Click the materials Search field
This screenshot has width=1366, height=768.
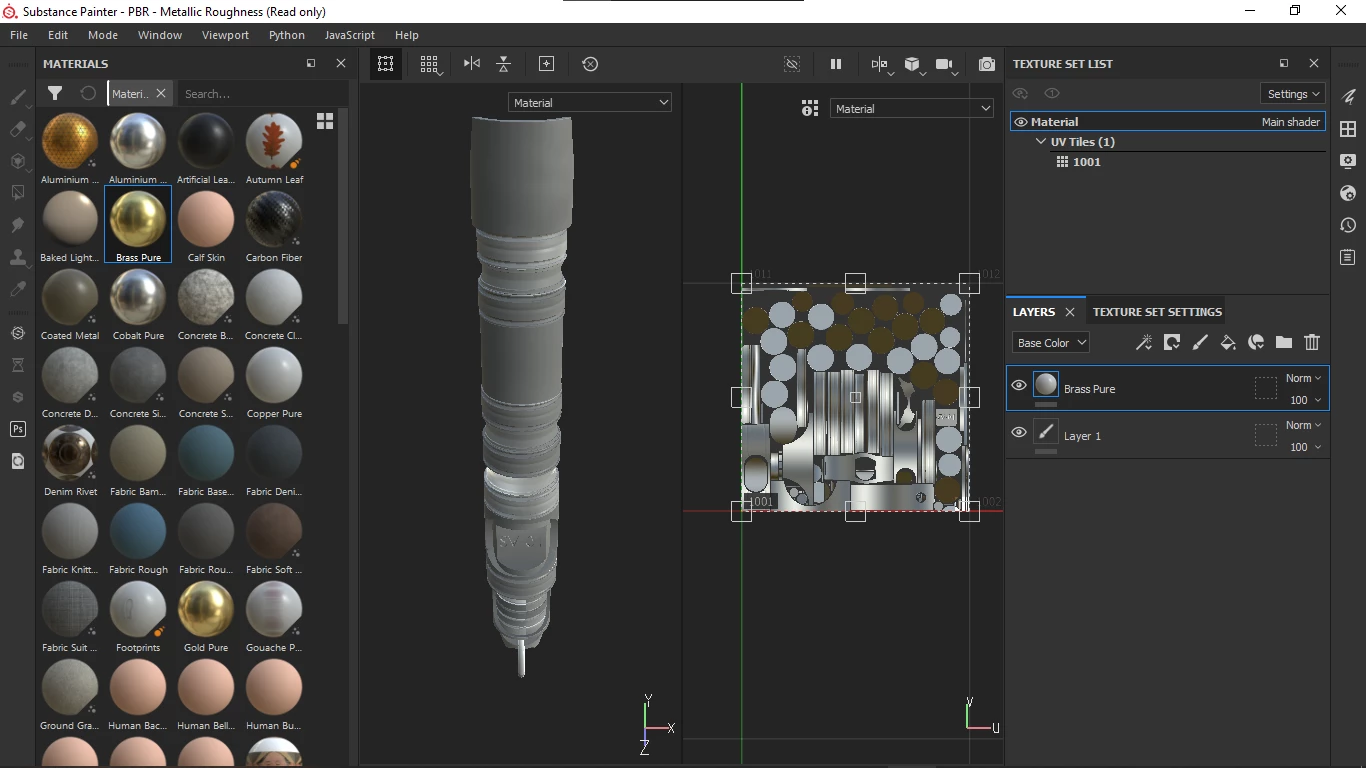(x=262, y=94)
